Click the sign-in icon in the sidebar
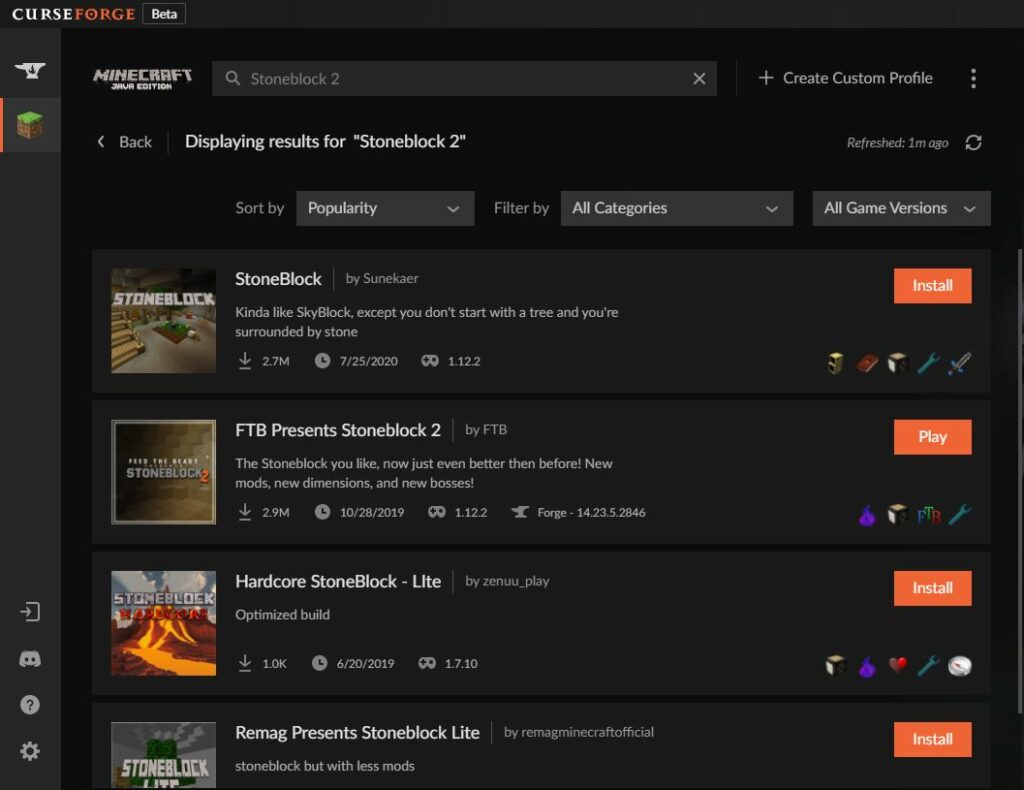1024x790 pixels. tap(30, 612)
